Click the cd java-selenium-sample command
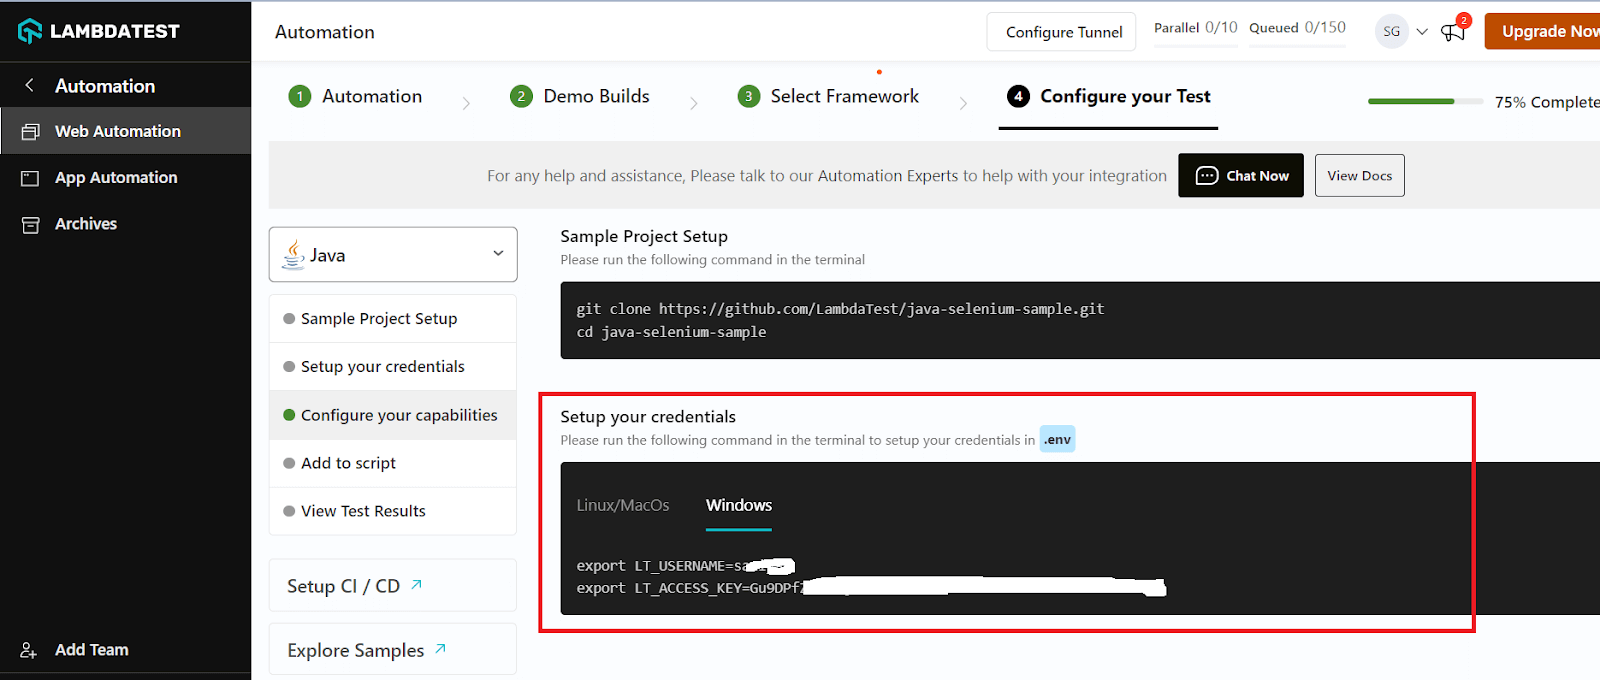The image size is (1600, 680). [x=671, y=332]
